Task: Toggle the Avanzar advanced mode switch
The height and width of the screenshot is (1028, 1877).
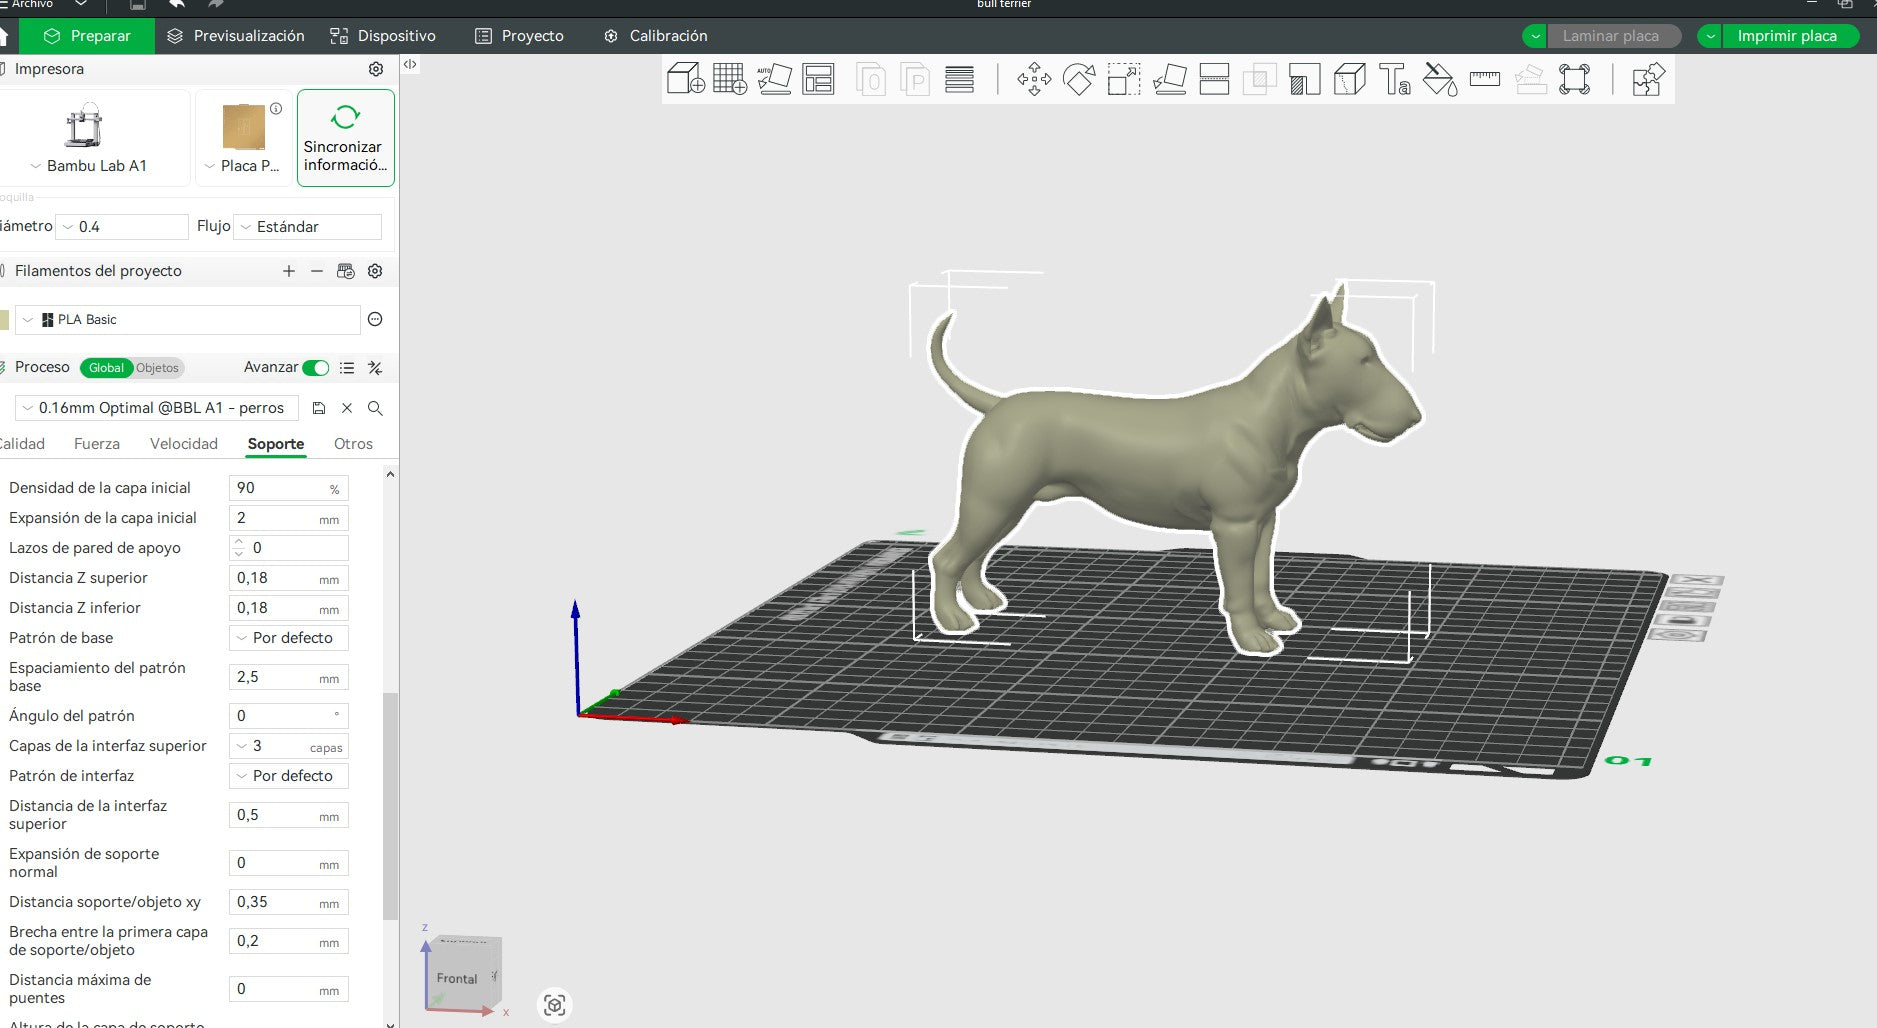Action: [316, 368]
